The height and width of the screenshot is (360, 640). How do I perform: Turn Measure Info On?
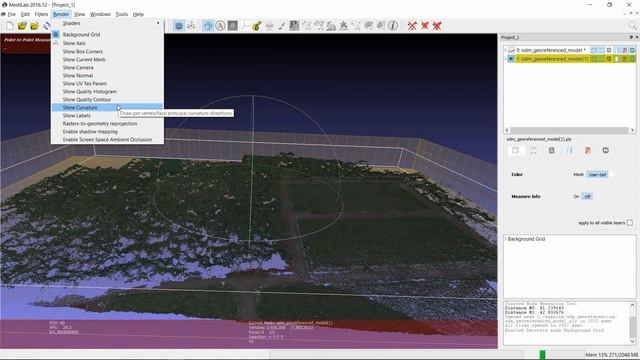[576, 196]
